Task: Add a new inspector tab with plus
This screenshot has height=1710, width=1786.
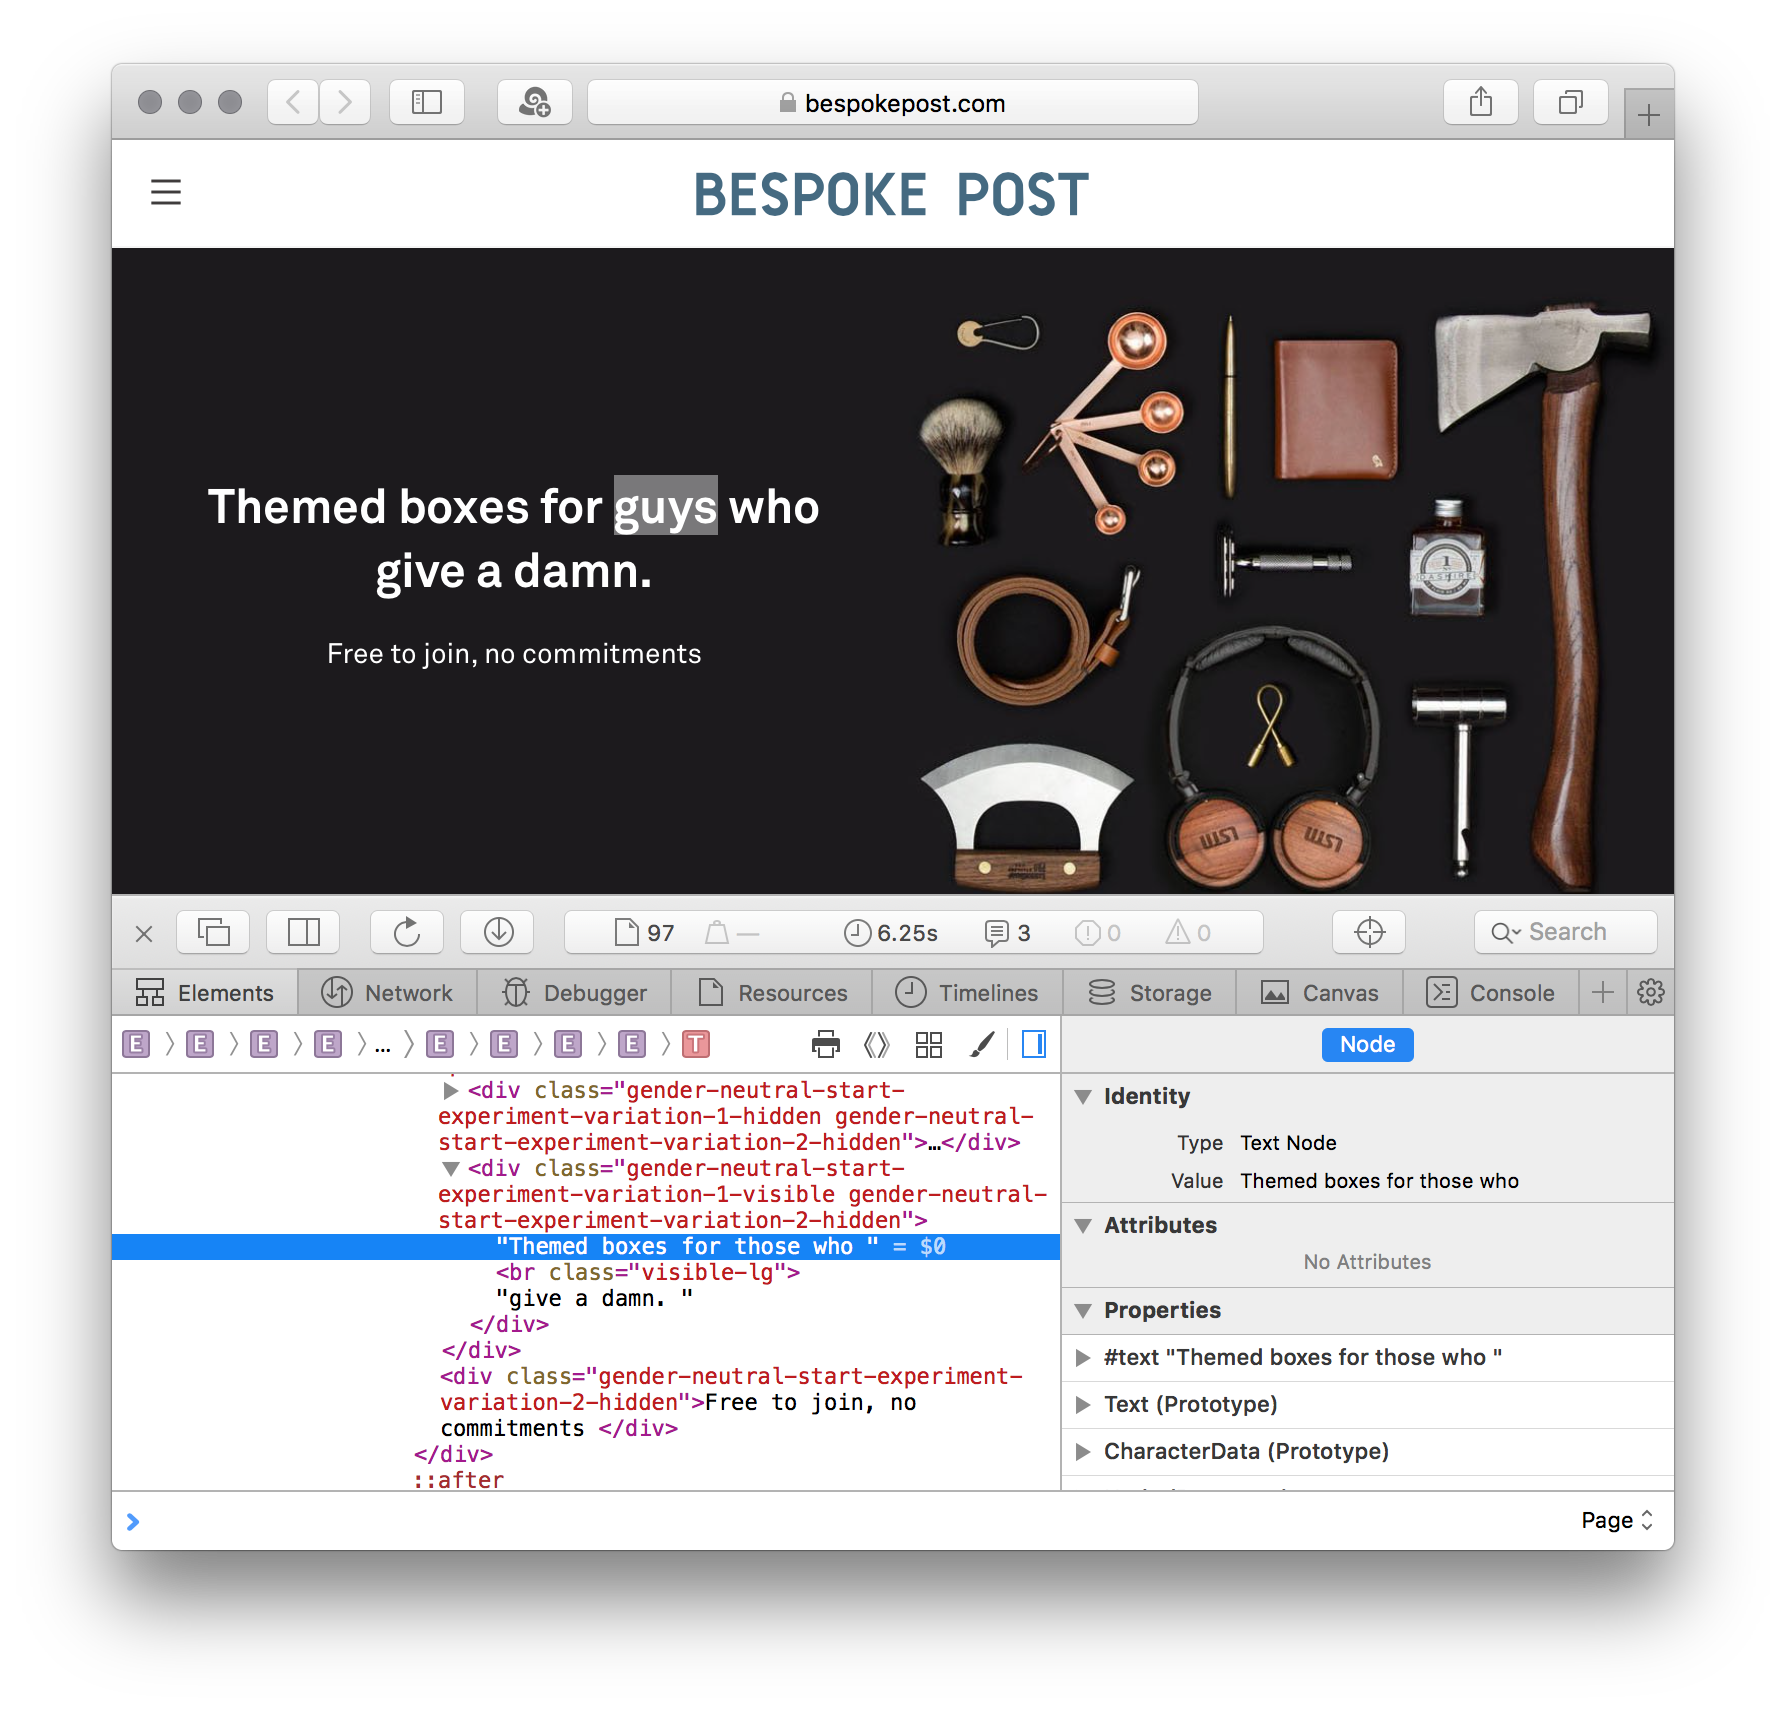Action: point(1603,992)
